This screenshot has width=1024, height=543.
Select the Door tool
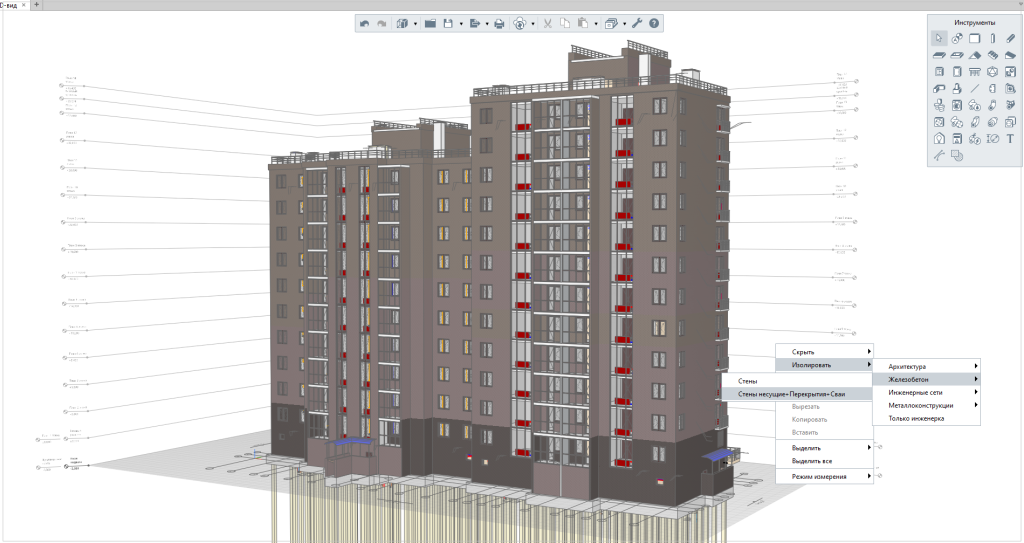[957, 72]
